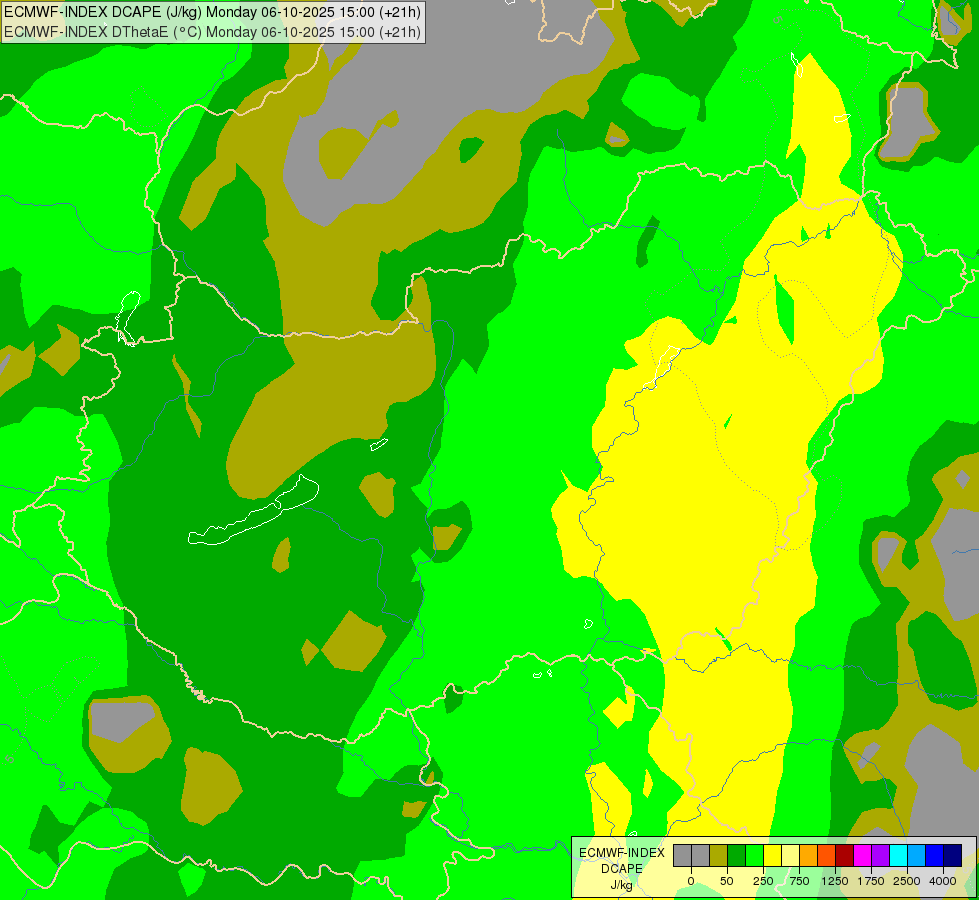Click the large elongated white lake outline
This screenshot has height=900, width=979.
[x=253, y=510]
